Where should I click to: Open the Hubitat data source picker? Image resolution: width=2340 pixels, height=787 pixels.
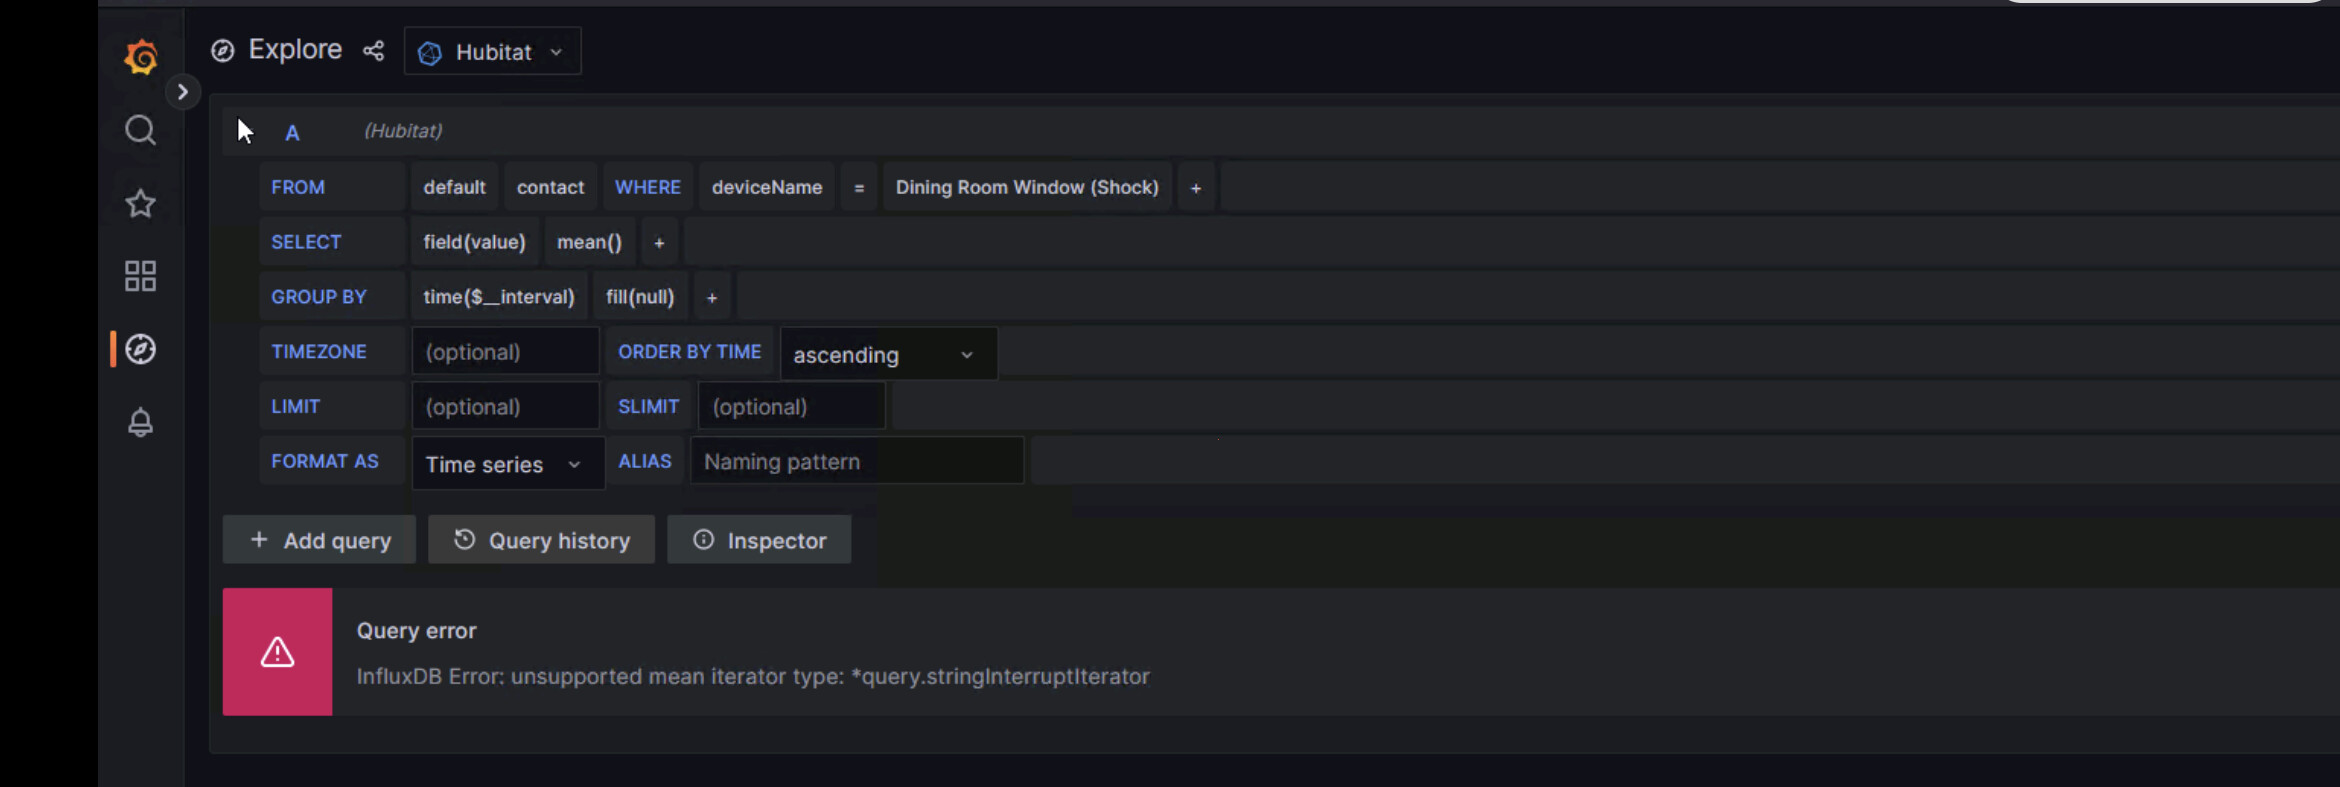pyautogui.click(x=492, y=52)
